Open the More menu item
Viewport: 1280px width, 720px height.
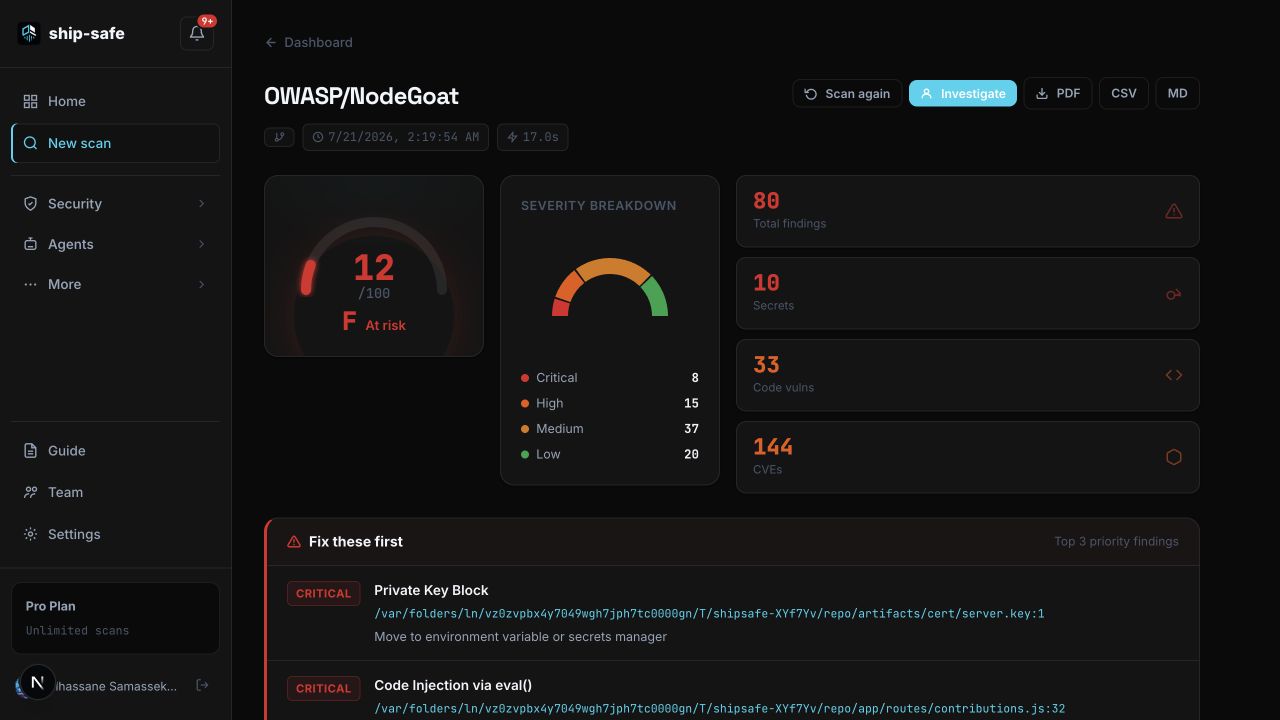click(x=115, y=284)
